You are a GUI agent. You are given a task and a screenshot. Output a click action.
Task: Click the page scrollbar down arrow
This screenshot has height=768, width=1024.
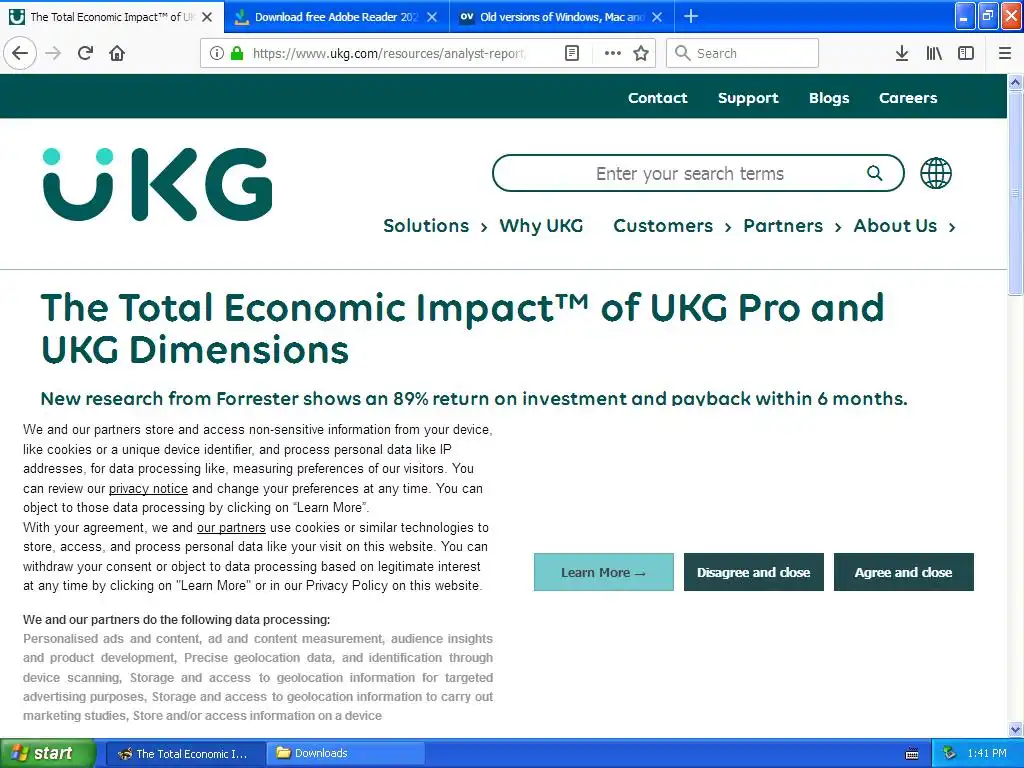[1015, 729]
